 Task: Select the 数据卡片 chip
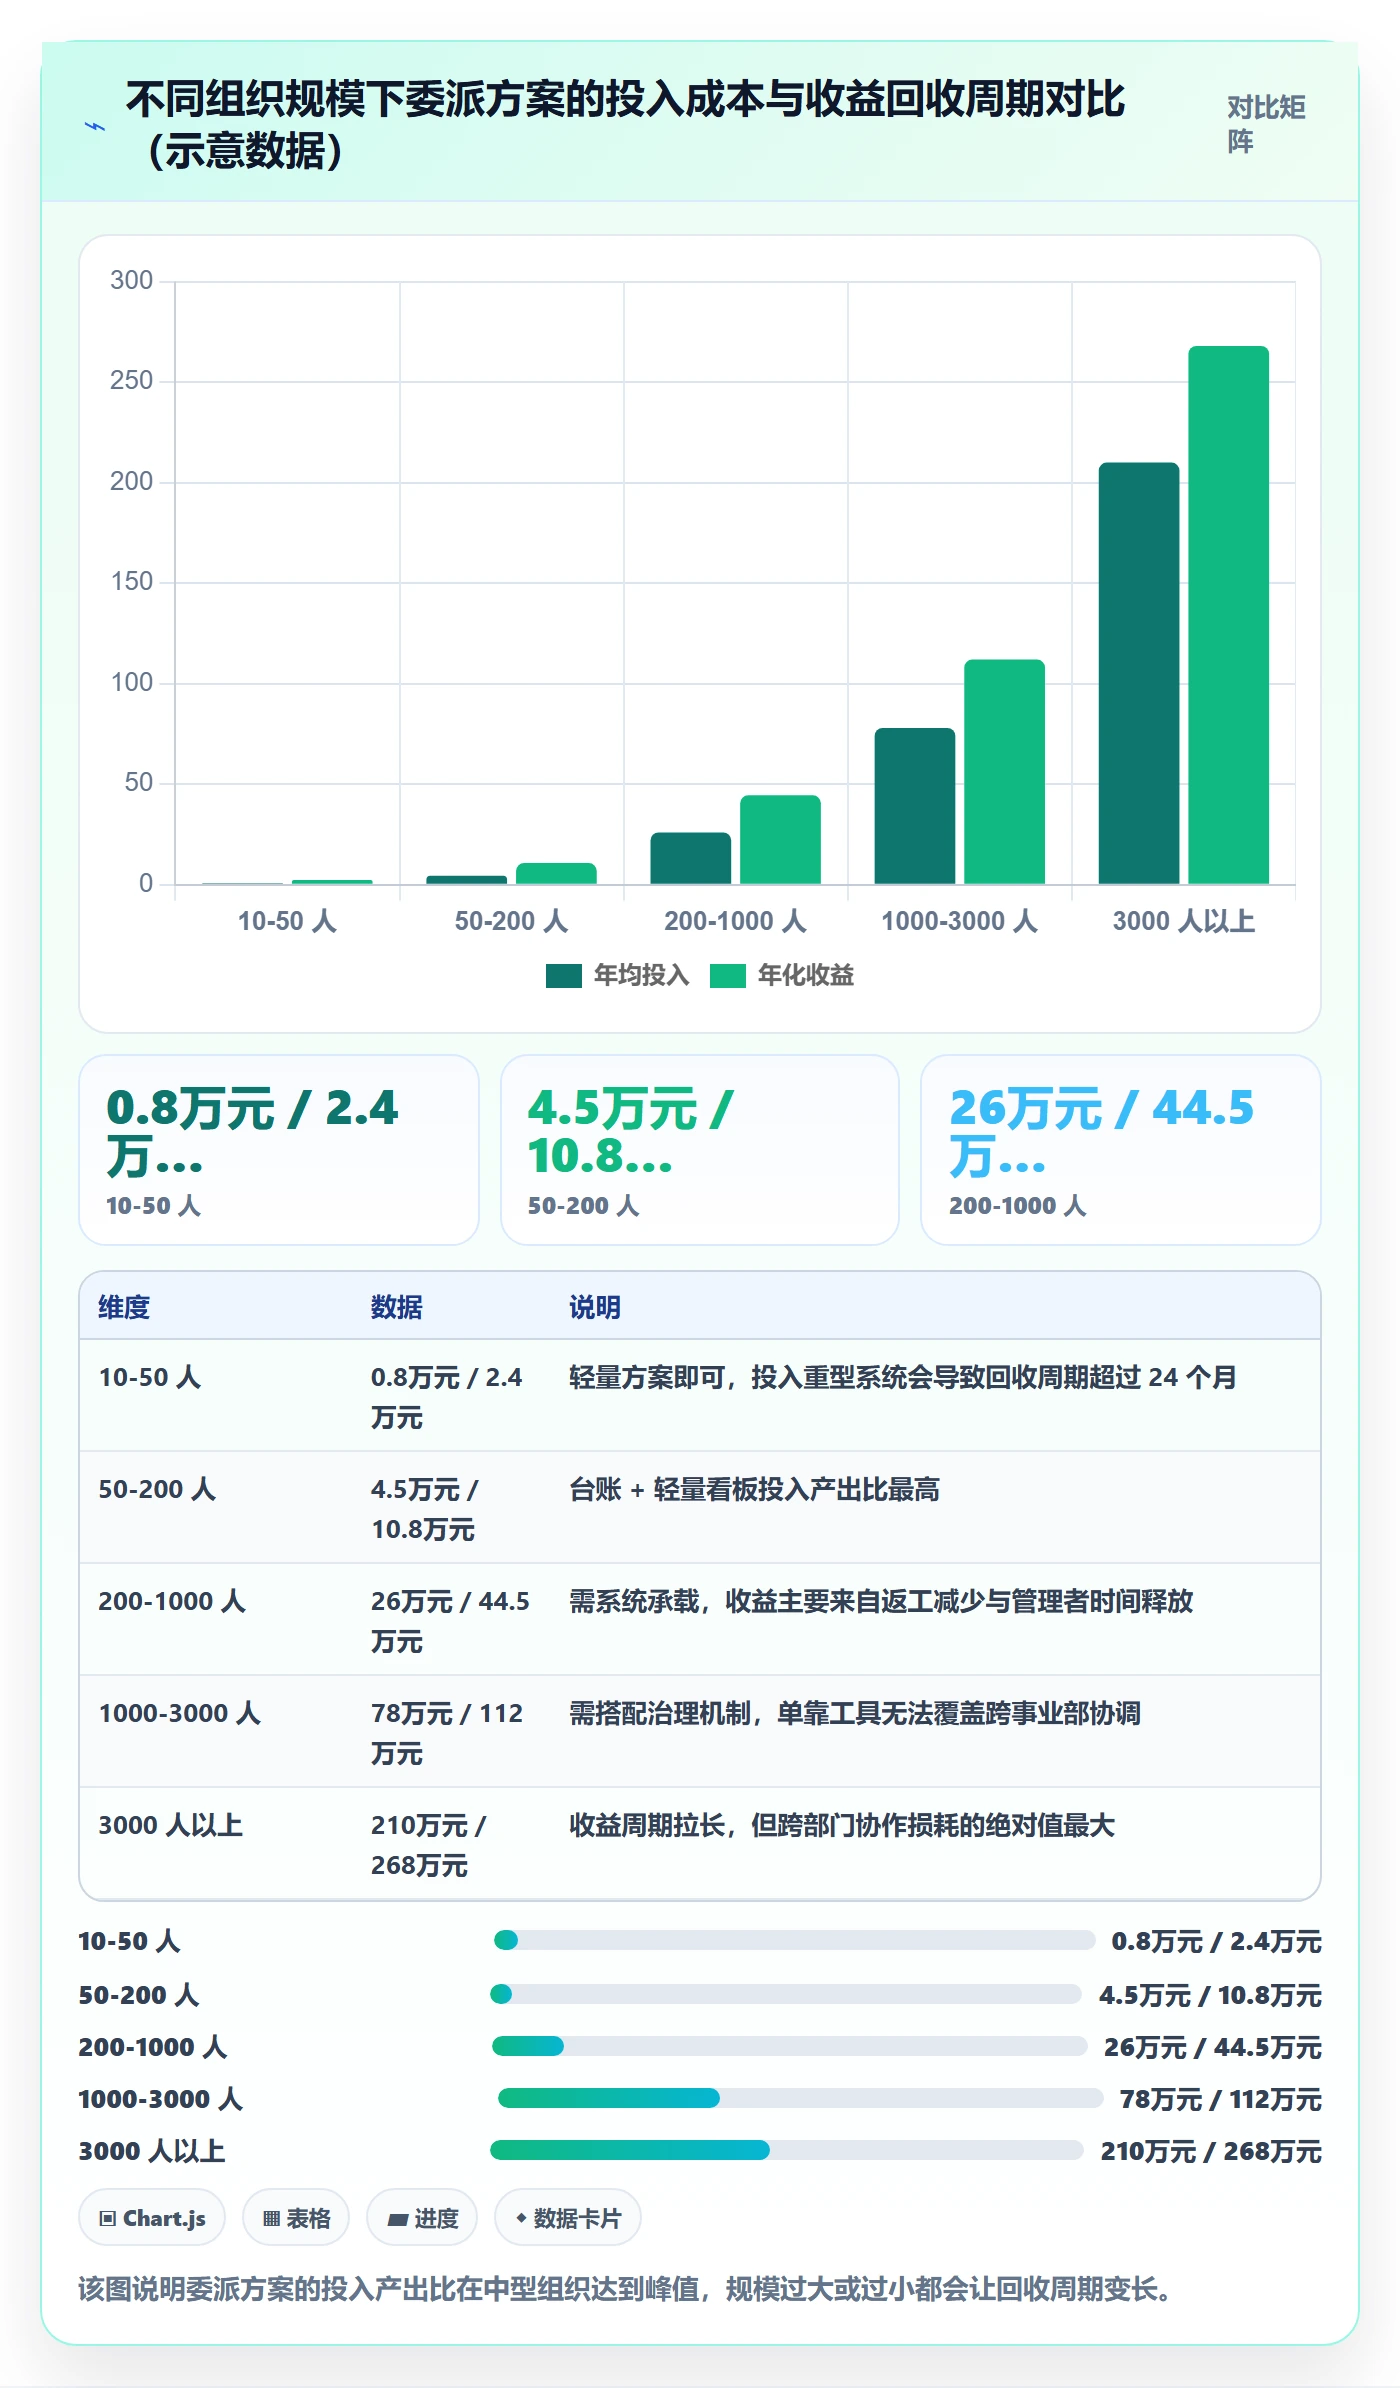click(568, 2218)
